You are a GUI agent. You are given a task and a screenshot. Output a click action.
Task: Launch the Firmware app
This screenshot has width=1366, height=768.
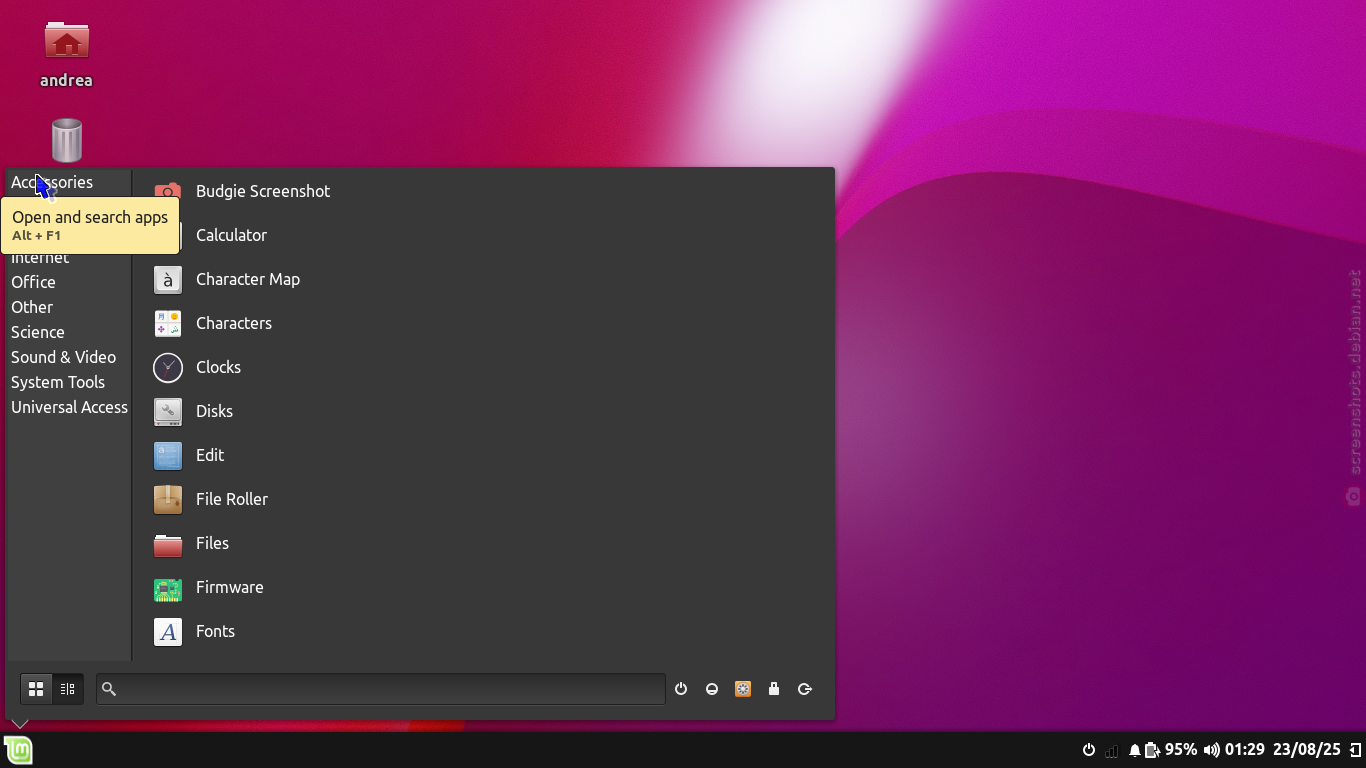point(484,587)
